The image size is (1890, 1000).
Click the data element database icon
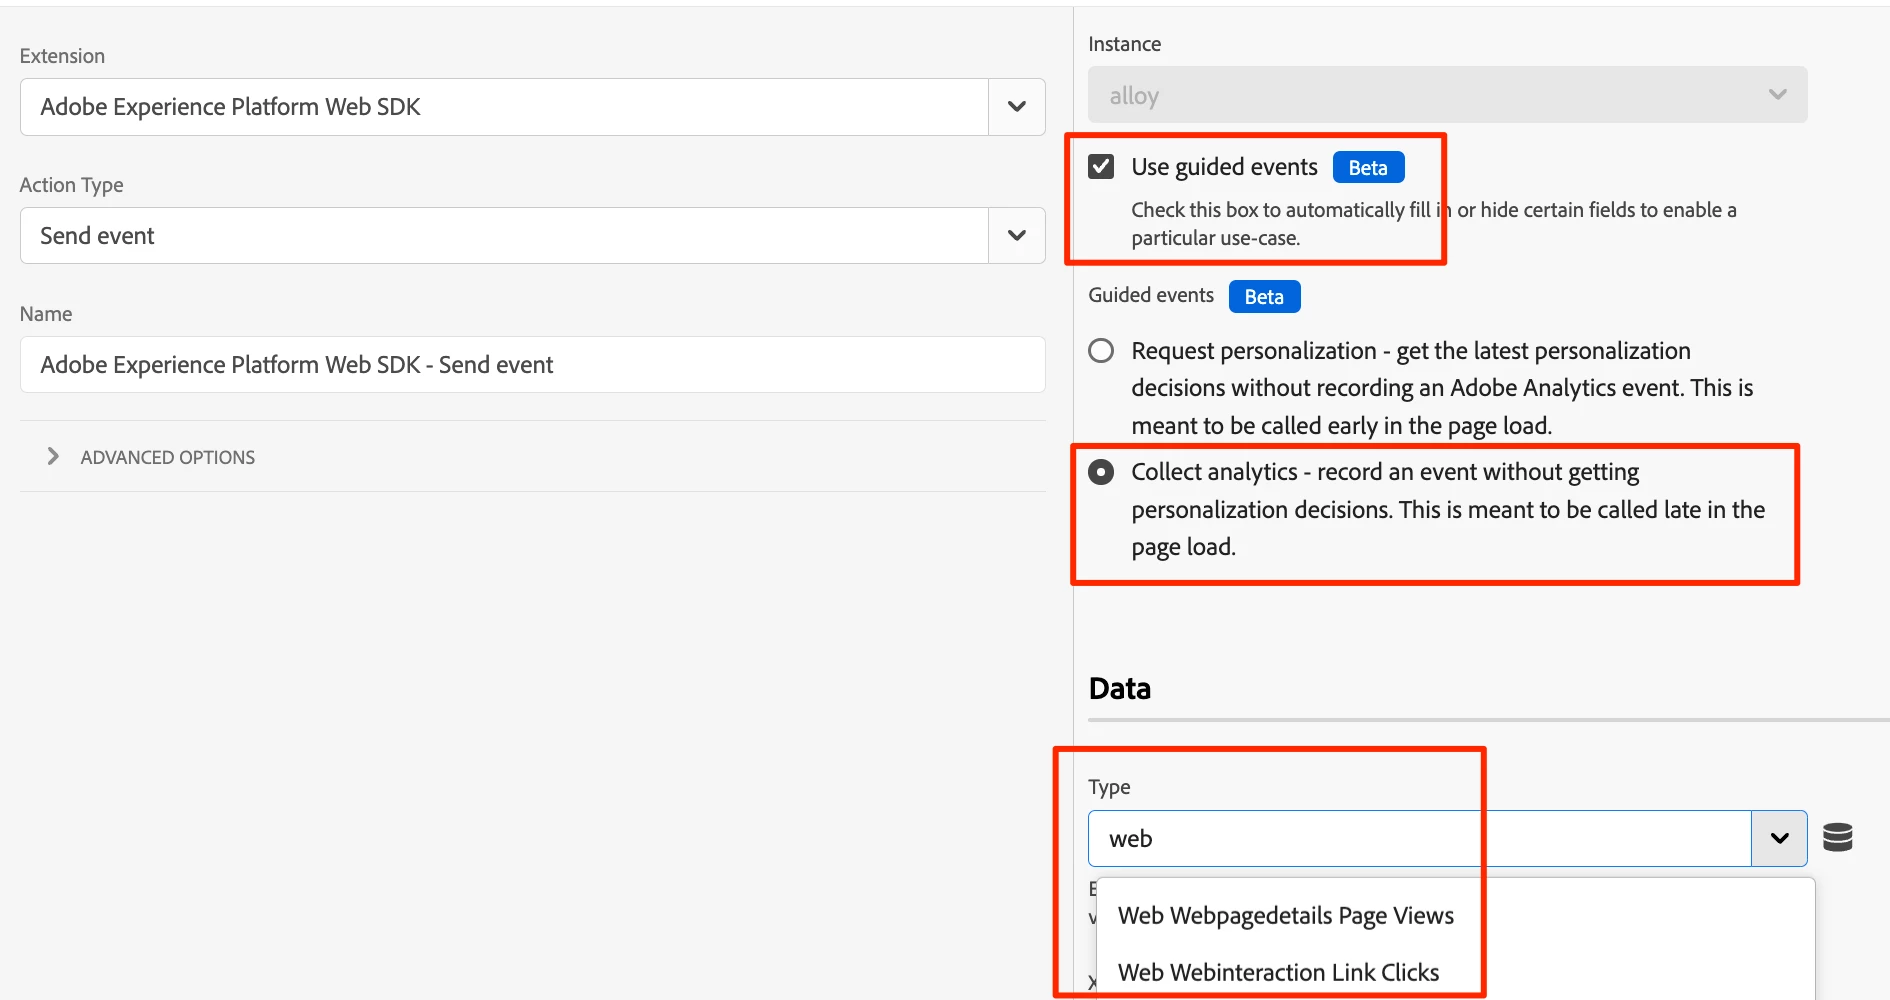tap(1837, 837)
